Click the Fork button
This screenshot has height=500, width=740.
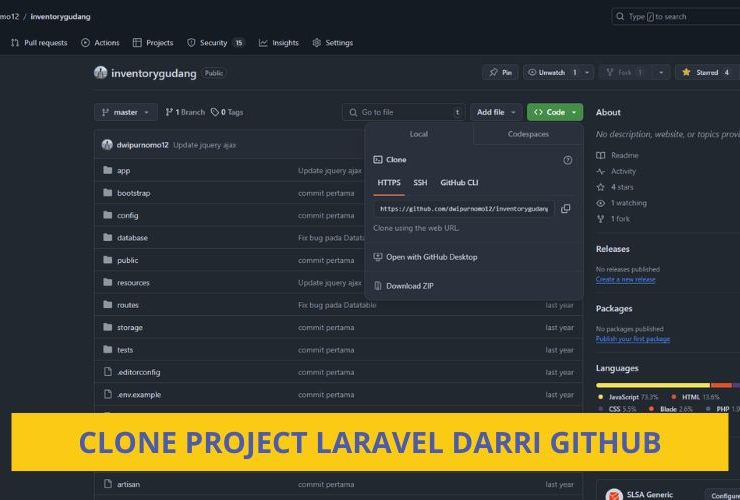[x=625, y=72]
